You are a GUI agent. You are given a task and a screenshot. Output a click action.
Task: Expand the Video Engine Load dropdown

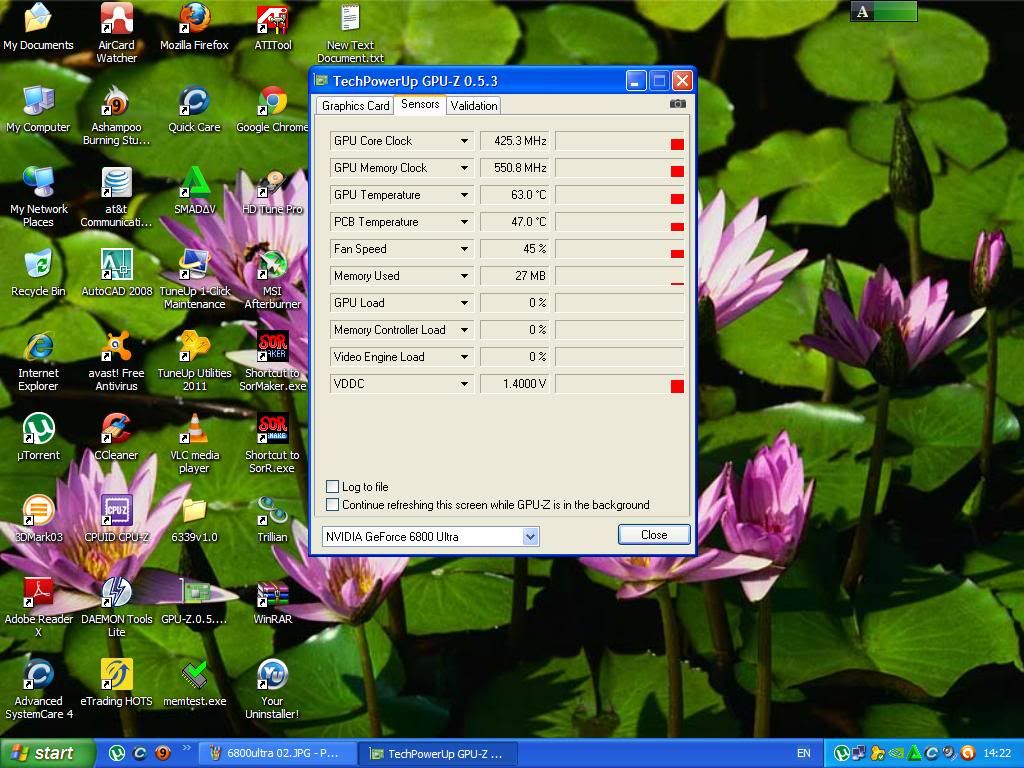[464, 357]
